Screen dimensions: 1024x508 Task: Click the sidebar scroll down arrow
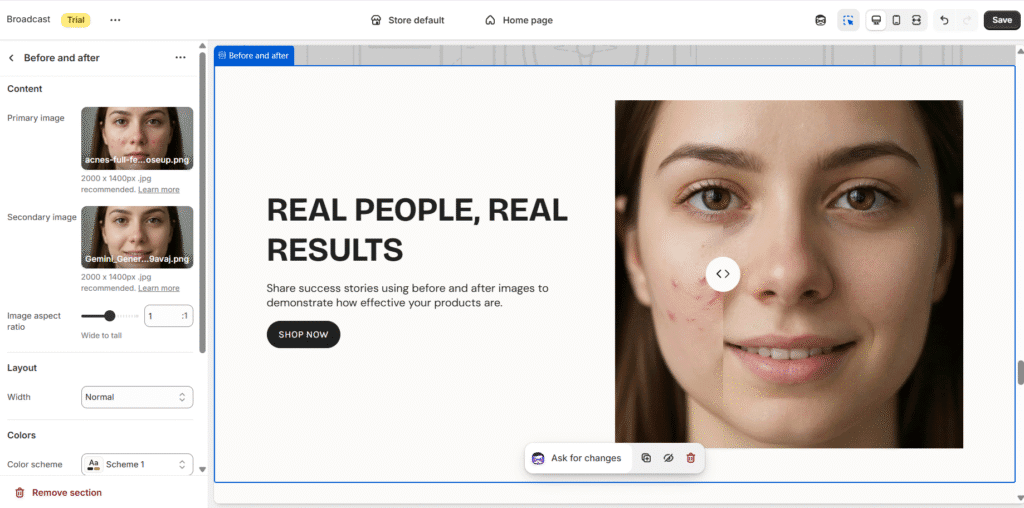(x=202, y=469)
